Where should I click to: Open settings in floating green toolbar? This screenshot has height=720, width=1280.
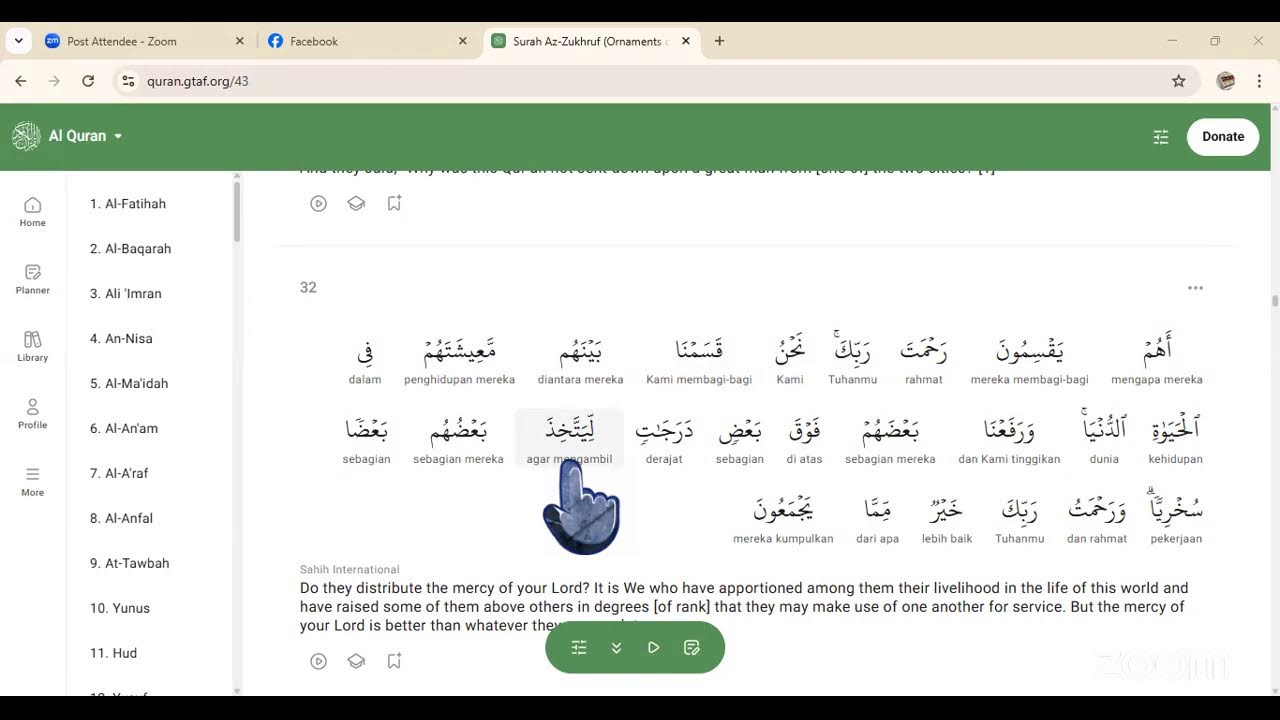click(x=579, y=648)
